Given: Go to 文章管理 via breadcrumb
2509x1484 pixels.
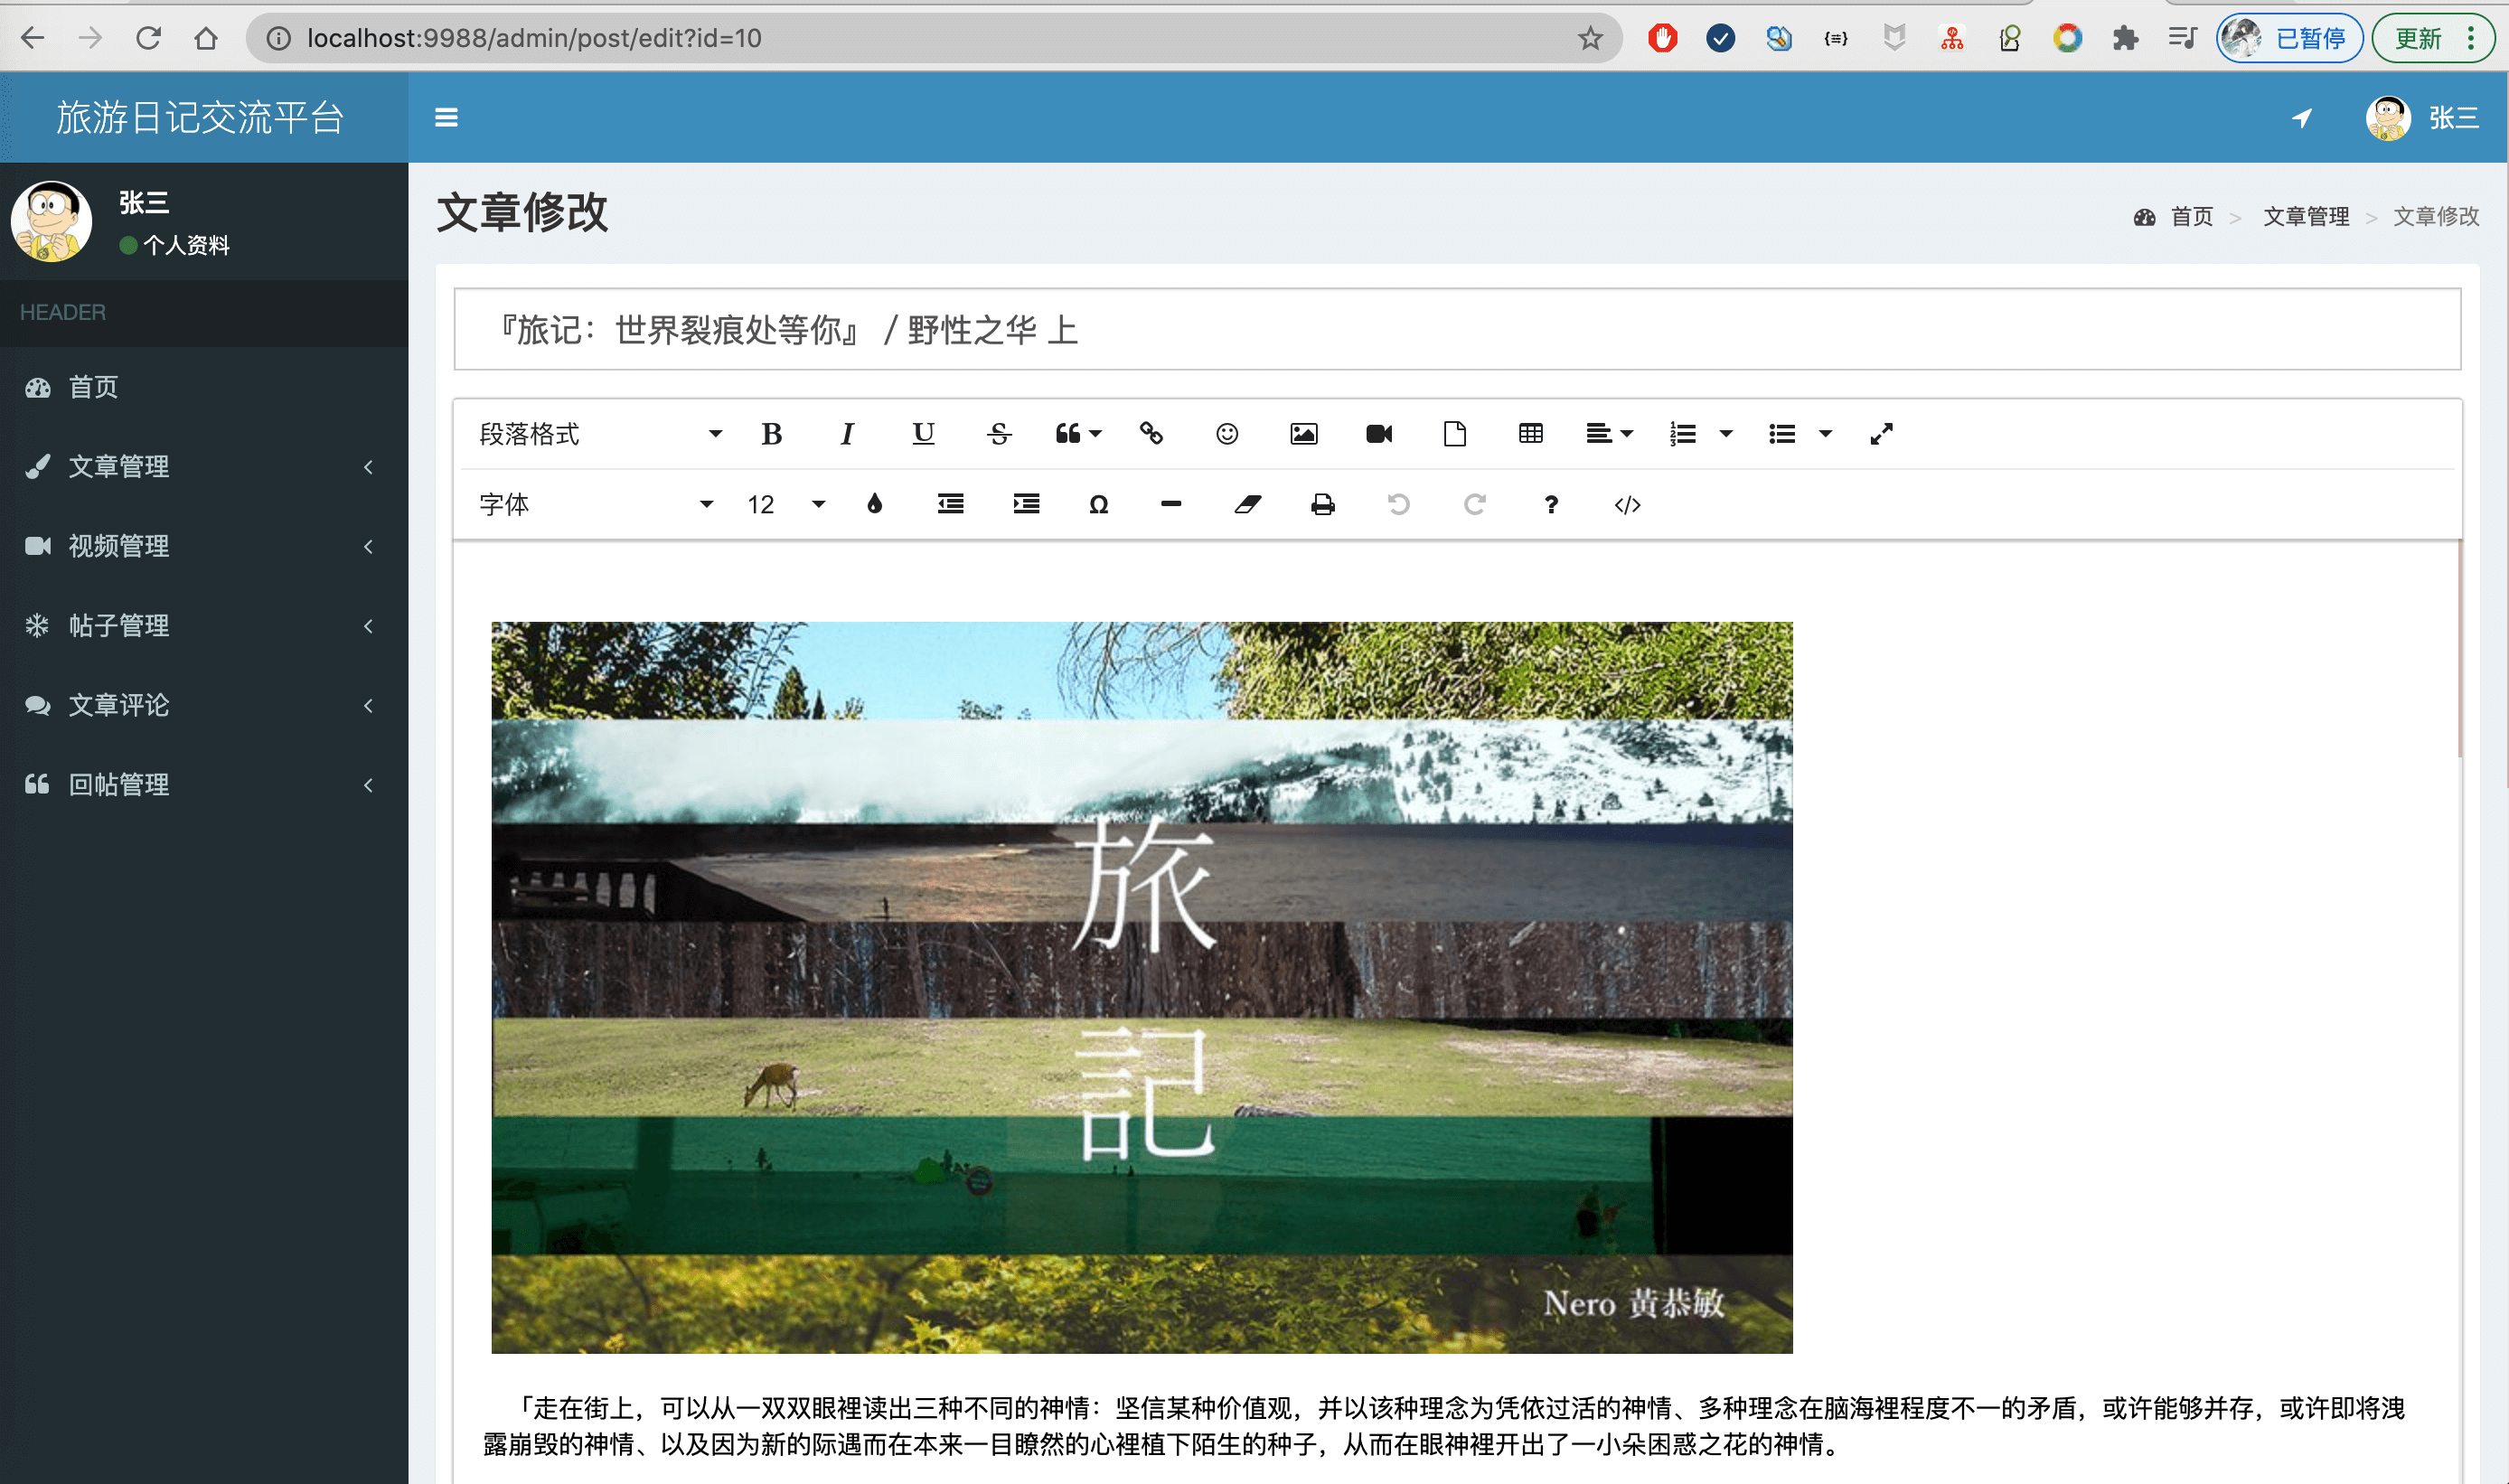Looking at the screenshot, I should (2306, 216).
